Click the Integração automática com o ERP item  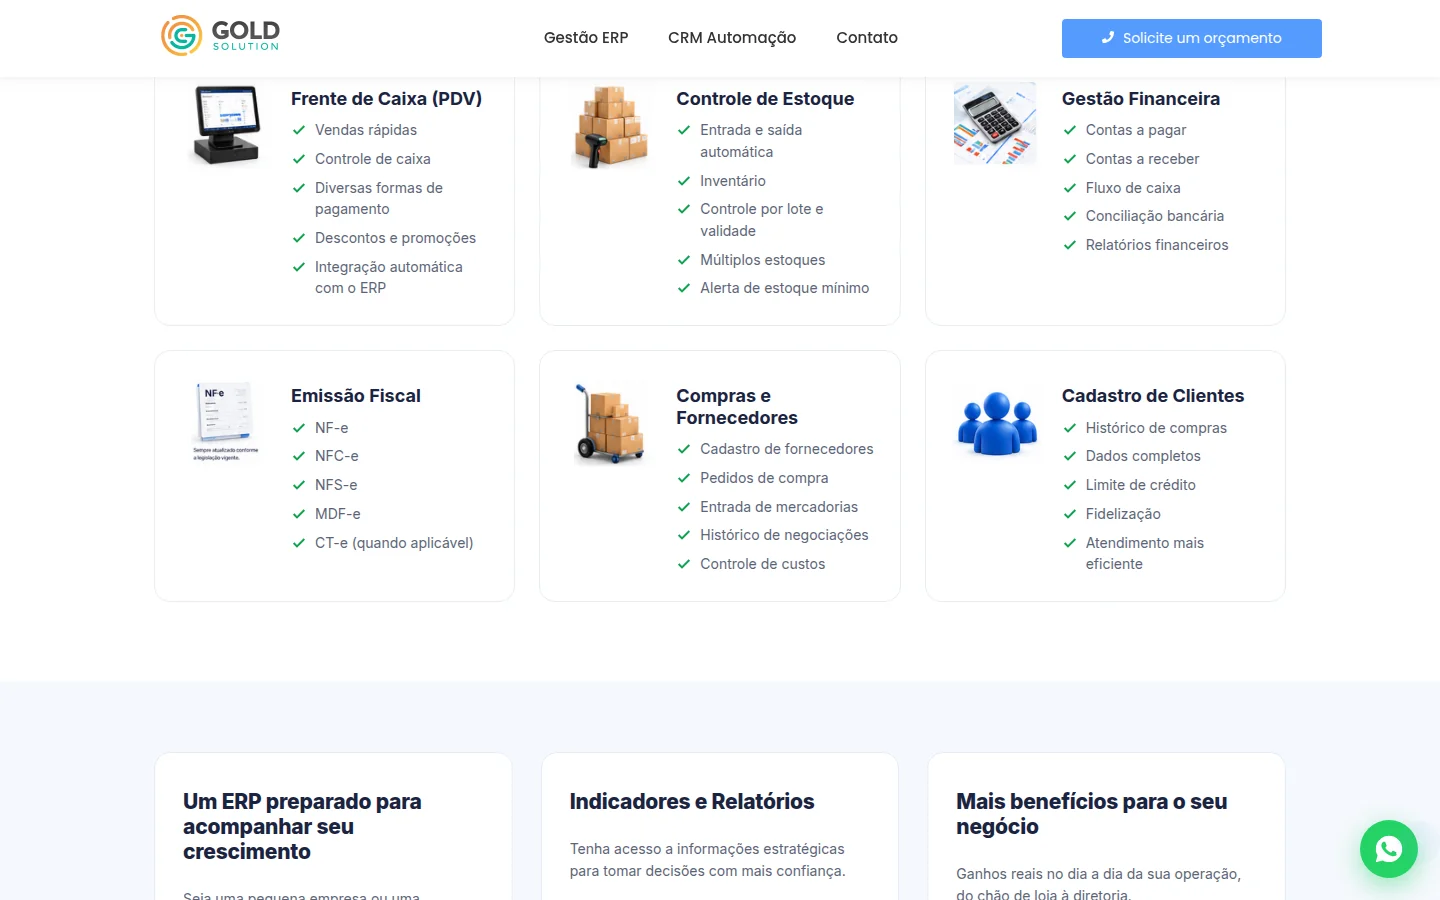(389, 277)
